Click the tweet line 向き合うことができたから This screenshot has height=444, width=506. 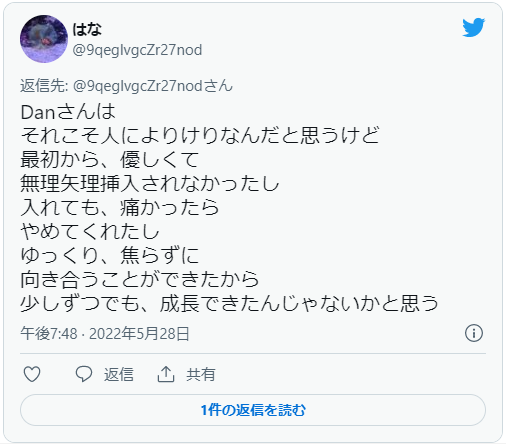140,279
